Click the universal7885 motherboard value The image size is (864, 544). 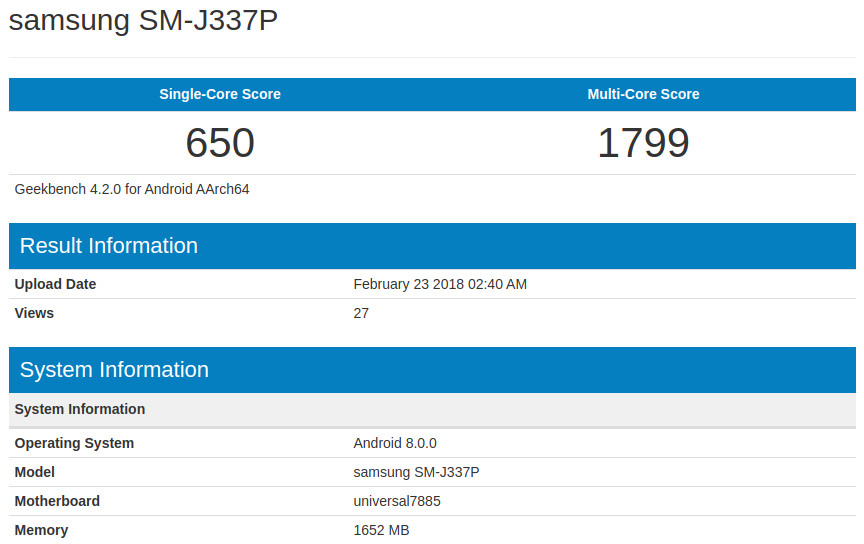tap(397, 501)
